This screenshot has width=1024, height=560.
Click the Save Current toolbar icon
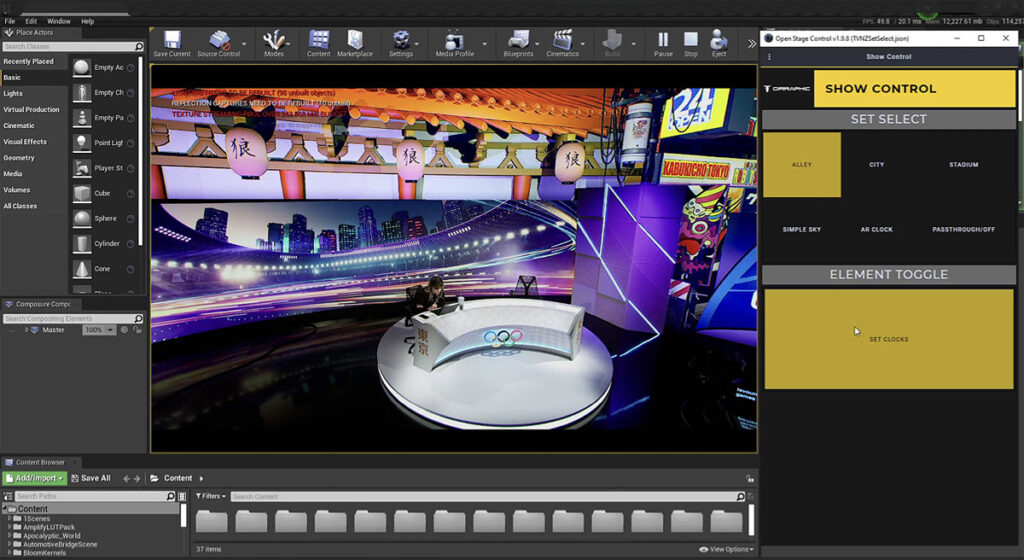pyautogui.click(x=172, y=42)
